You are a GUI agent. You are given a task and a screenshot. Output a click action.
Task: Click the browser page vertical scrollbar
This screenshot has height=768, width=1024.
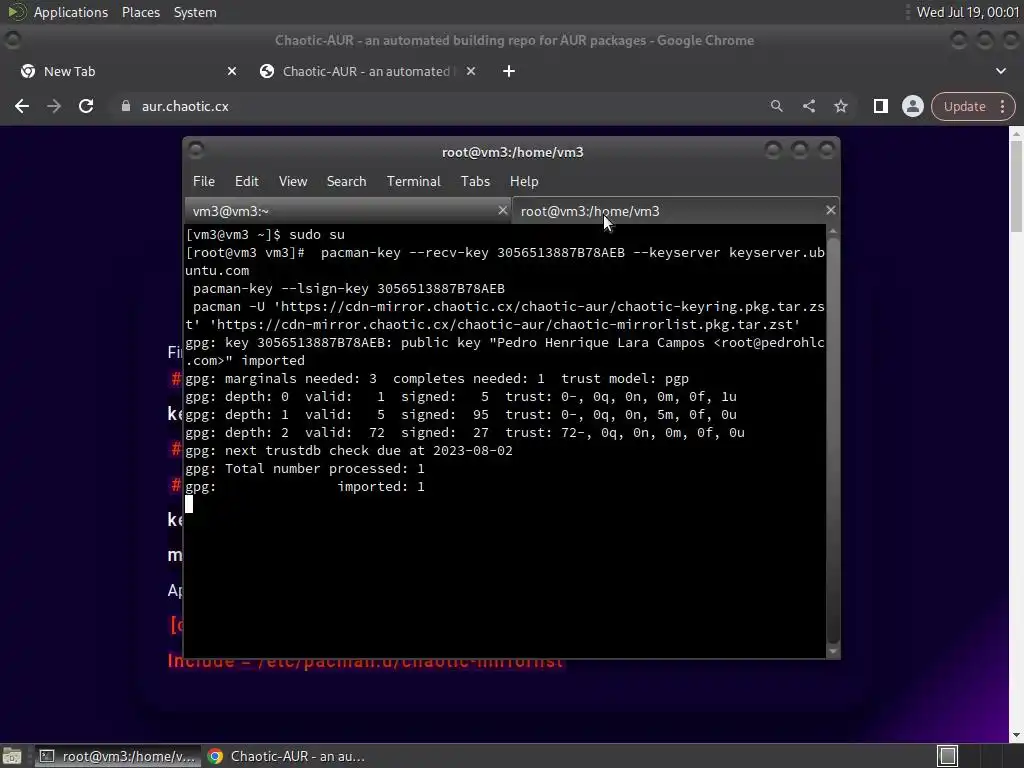coord(1016,186)
